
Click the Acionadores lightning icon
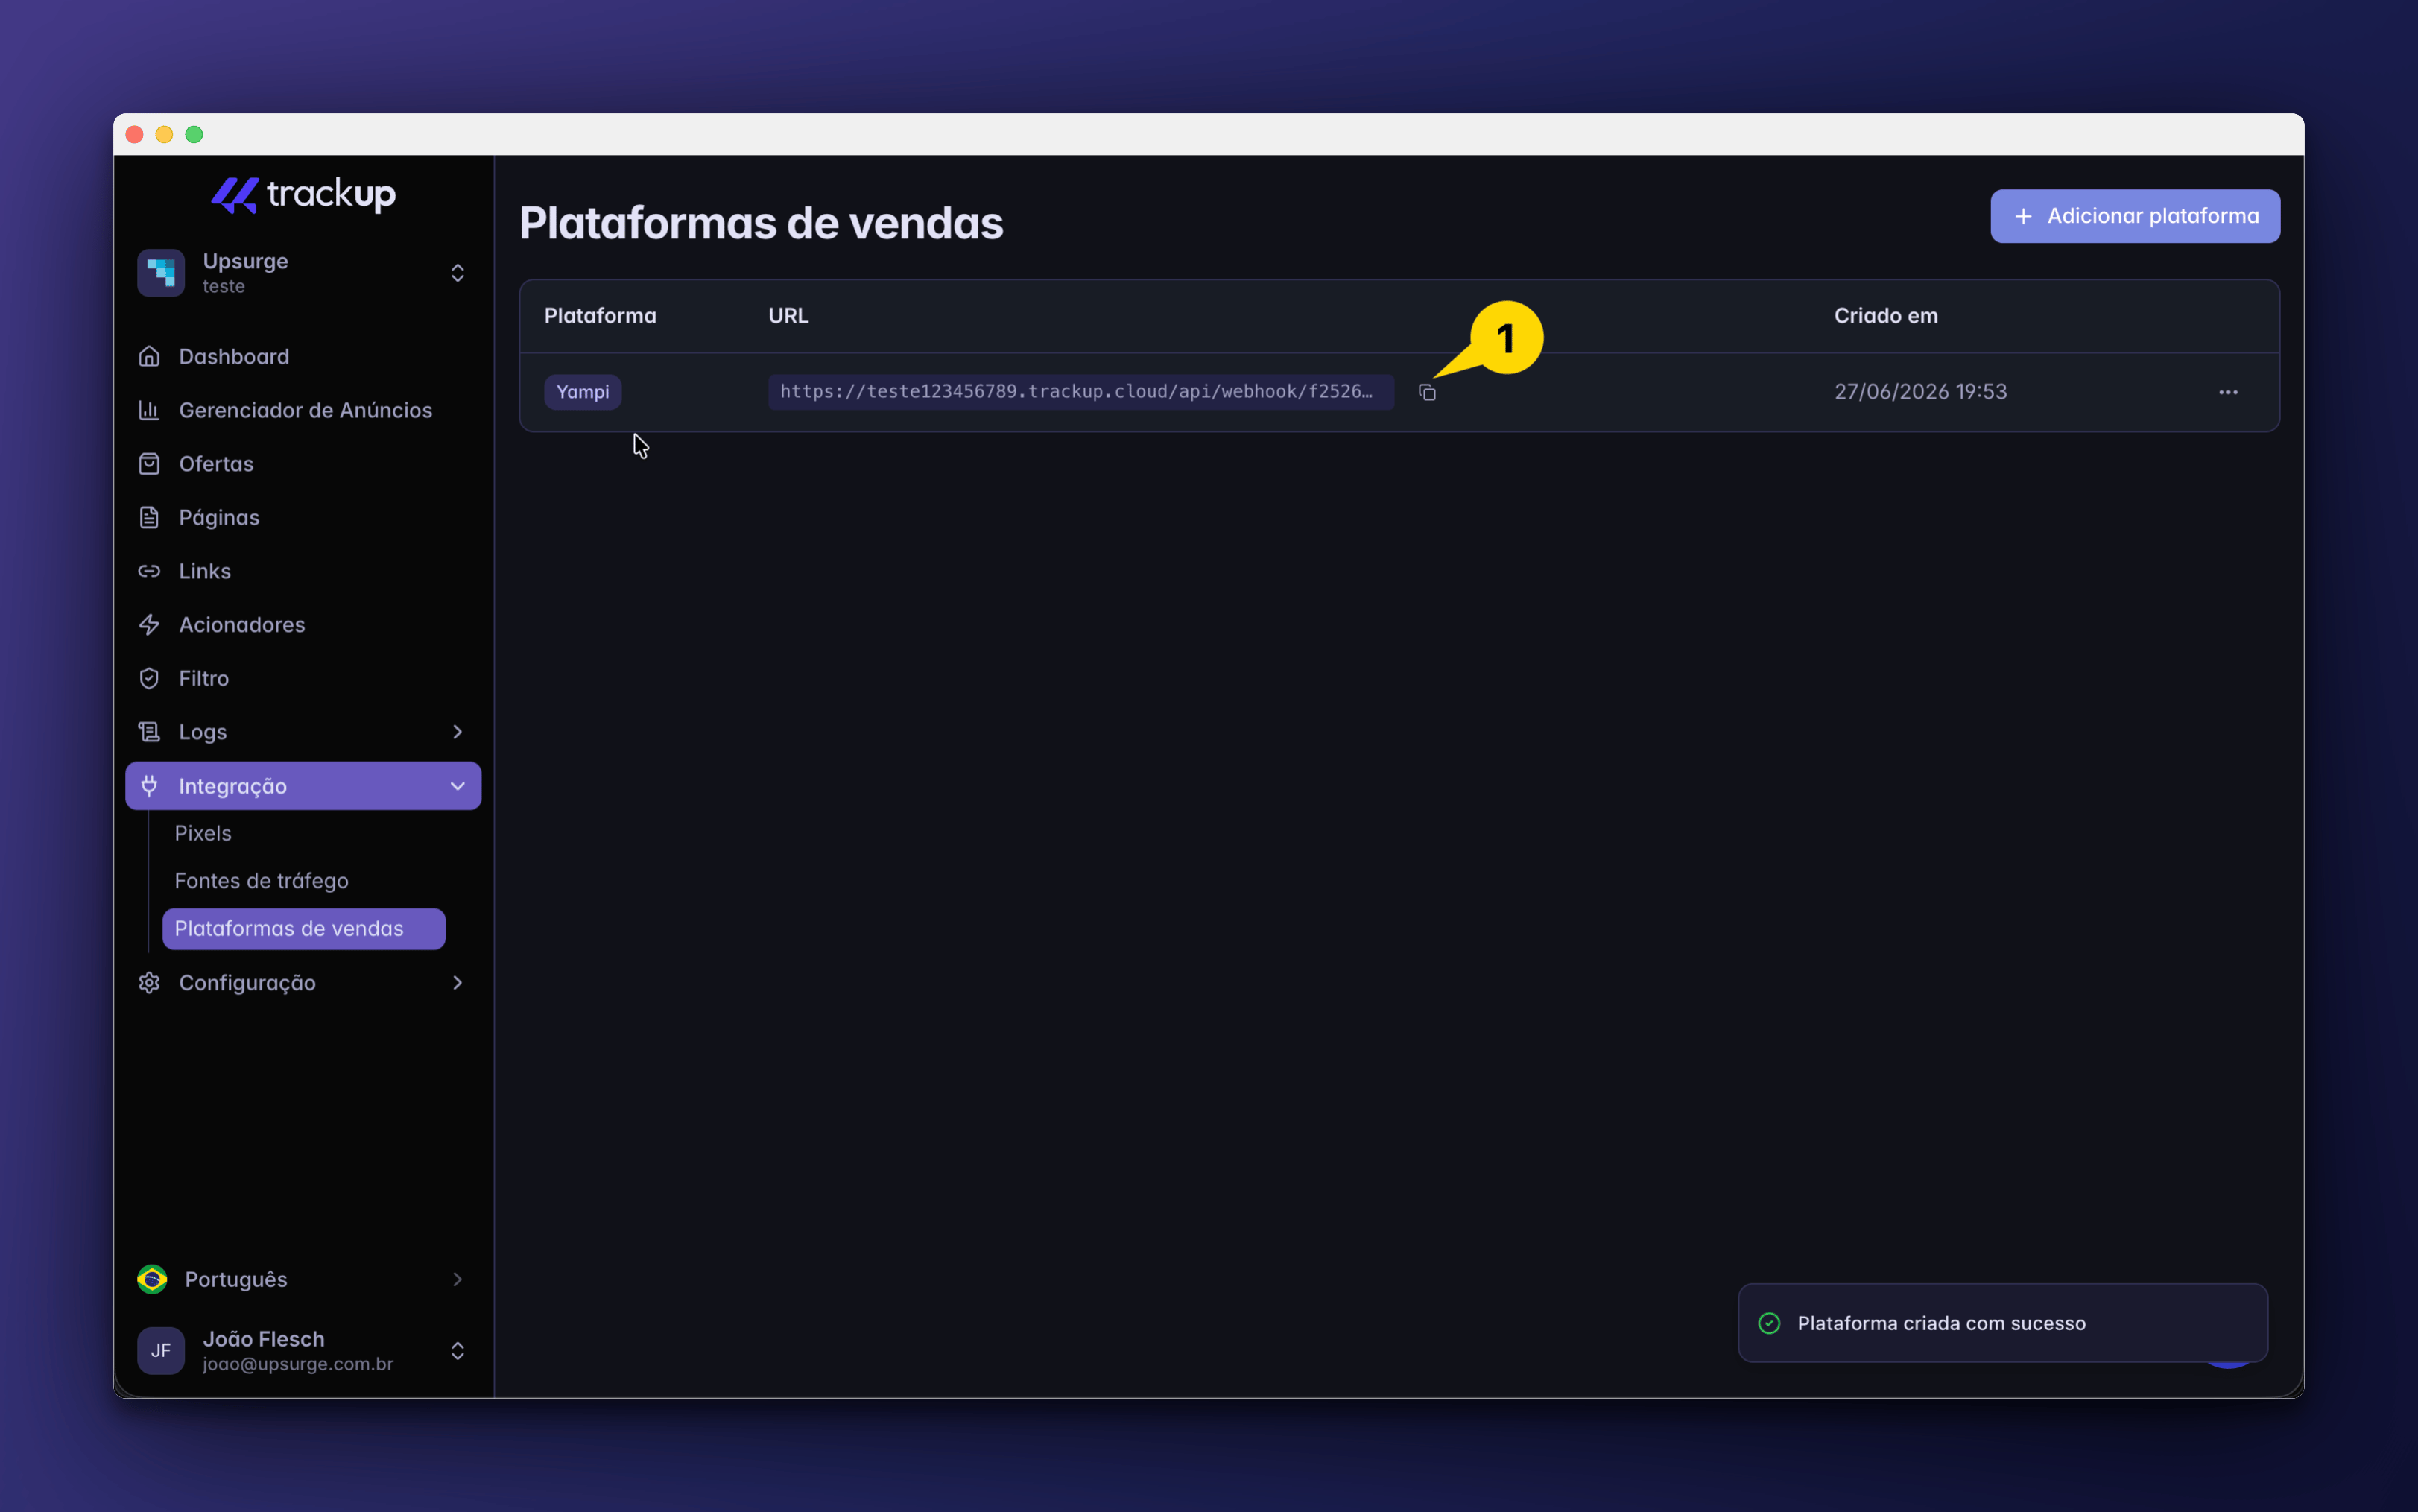pyautogui.click(x=149, y=624)
